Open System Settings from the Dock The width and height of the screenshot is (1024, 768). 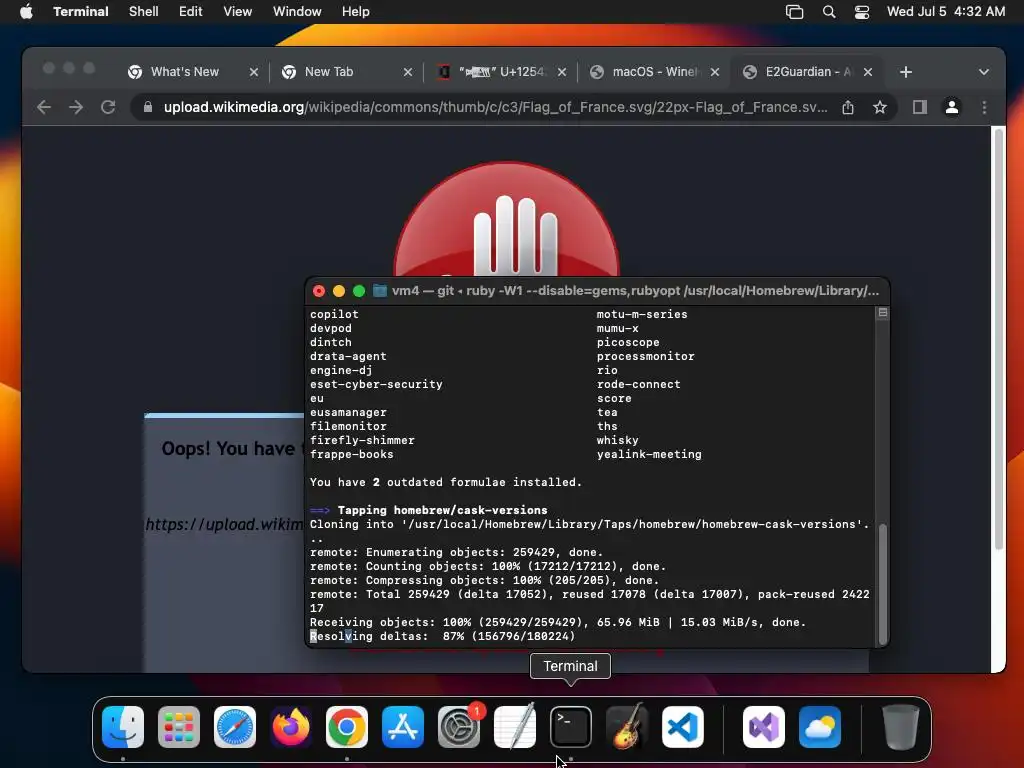click(x=459, y=727)
